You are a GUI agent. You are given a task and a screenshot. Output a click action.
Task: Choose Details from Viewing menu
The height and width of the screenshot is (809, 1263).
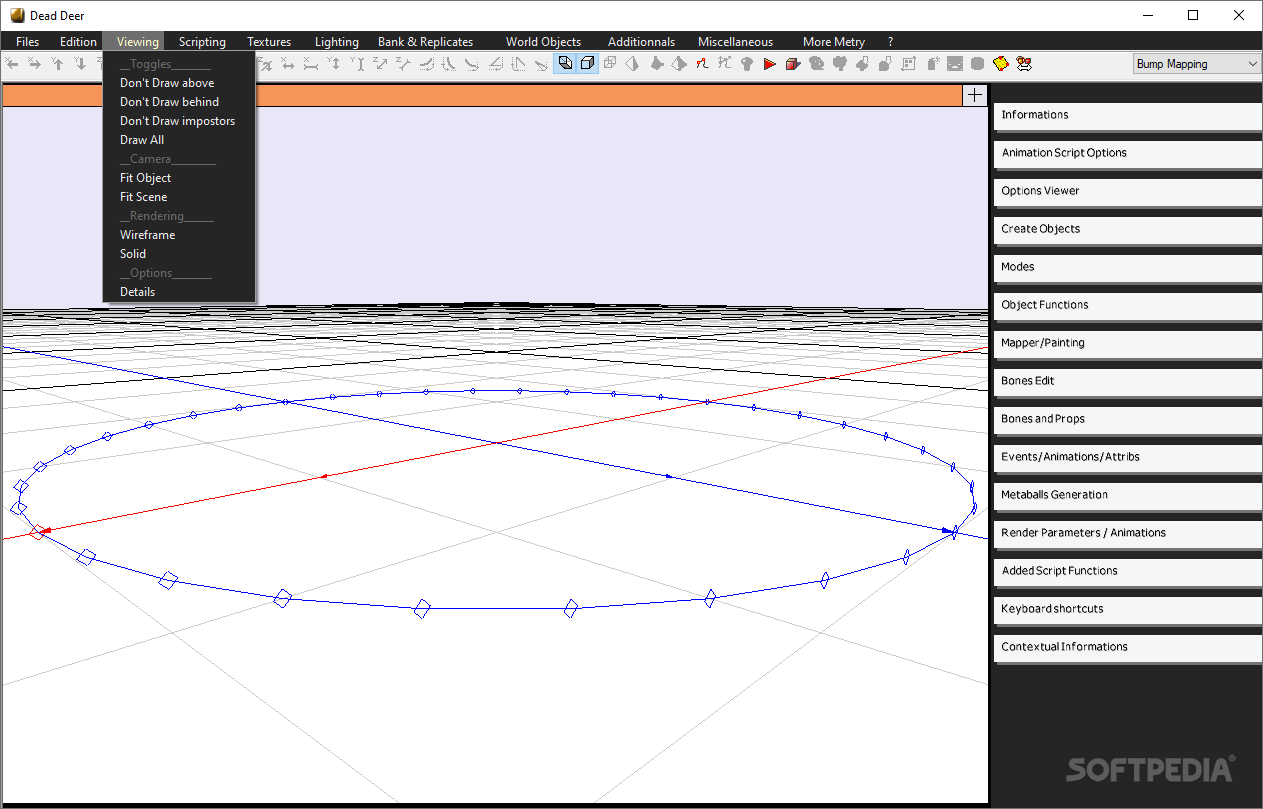(x=137, y=292)
